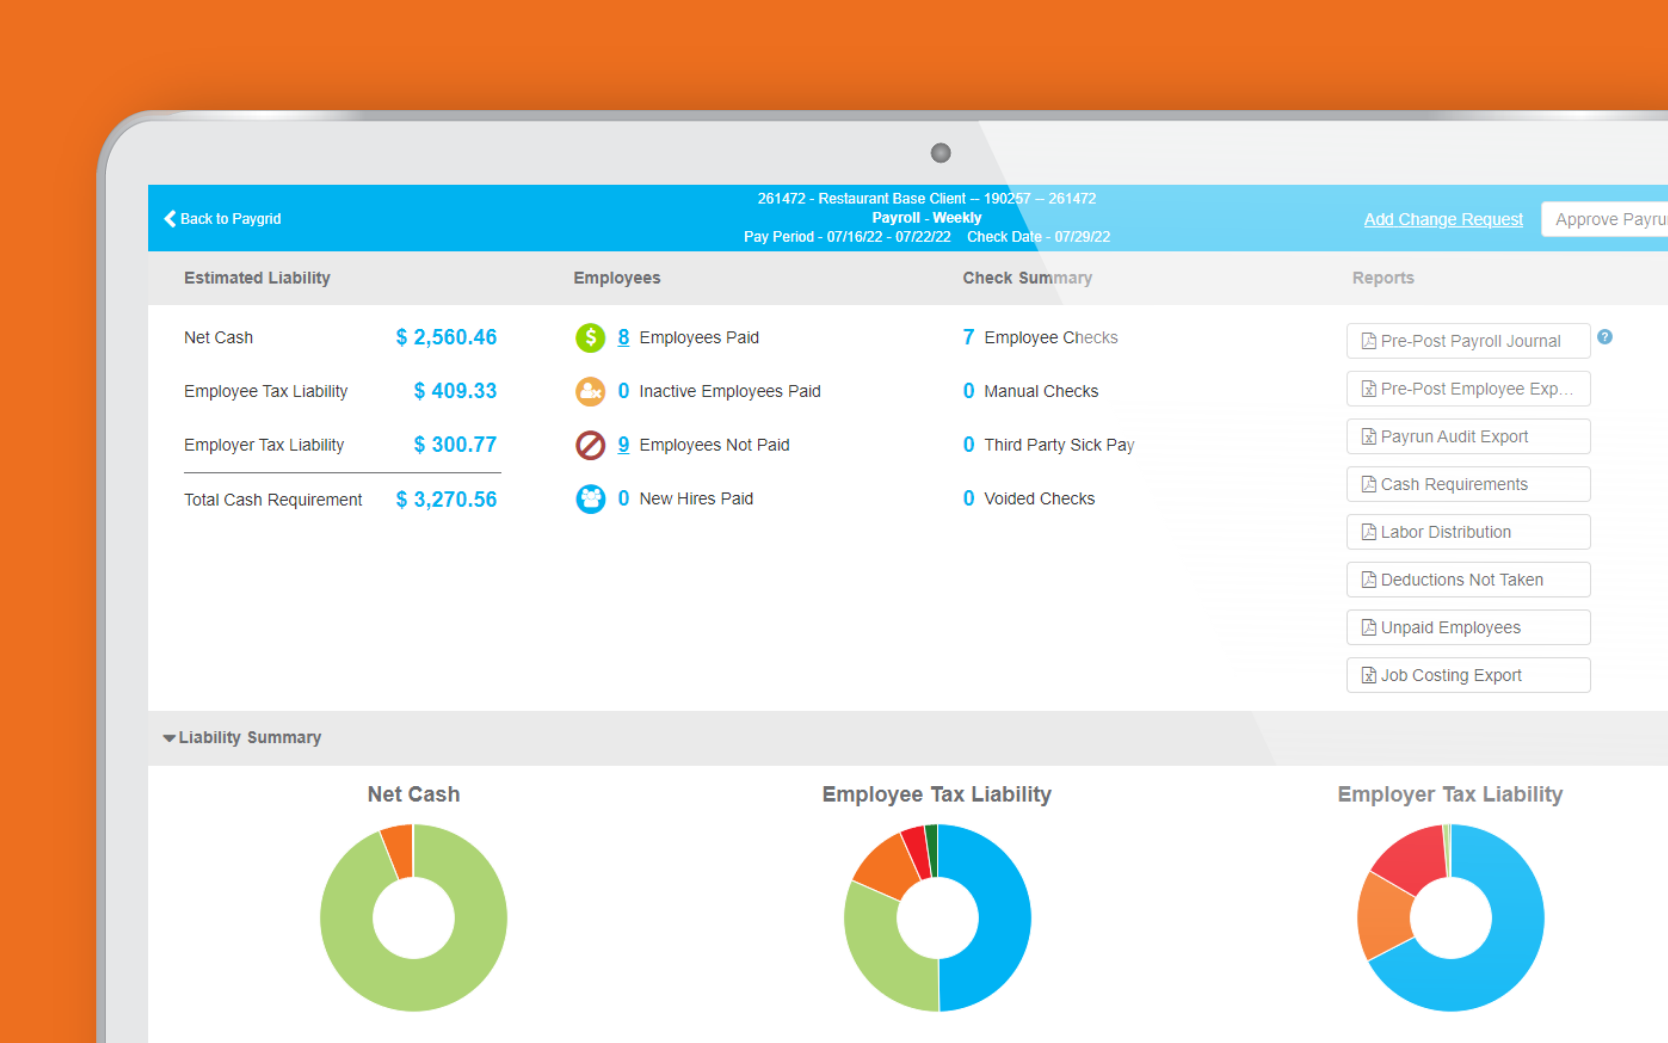Click the blue New Hires Paid icon
Screen dimensions: 1668x1043
tap(590, 498)
